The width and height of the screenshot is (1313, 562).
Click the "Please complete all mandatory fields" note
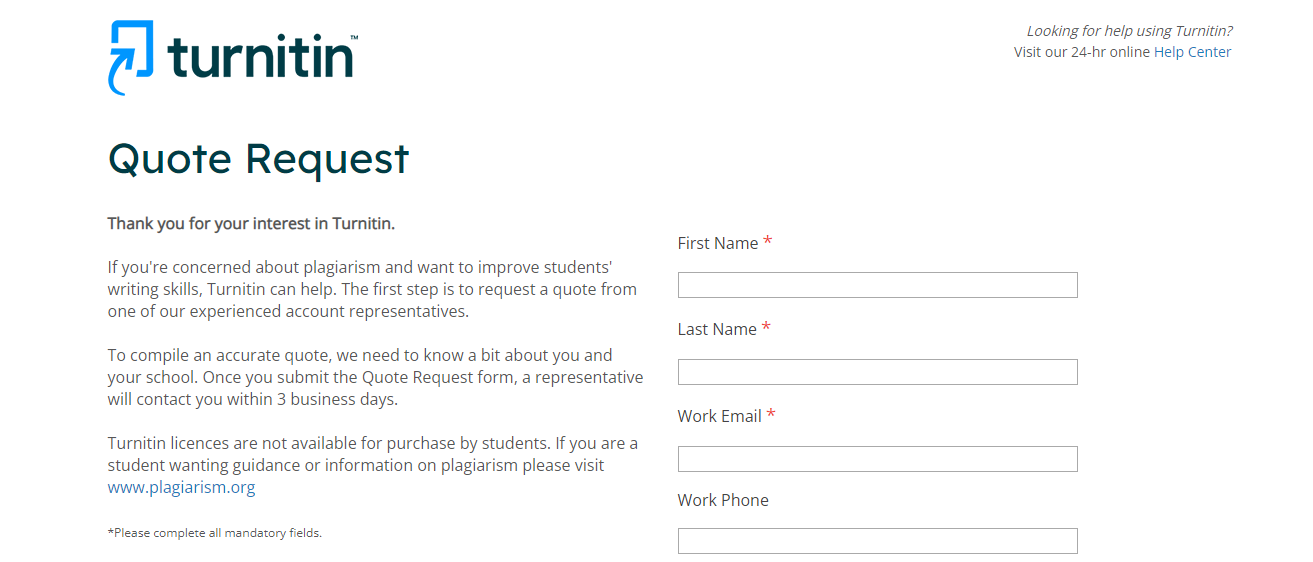click(x=215, y=533)
